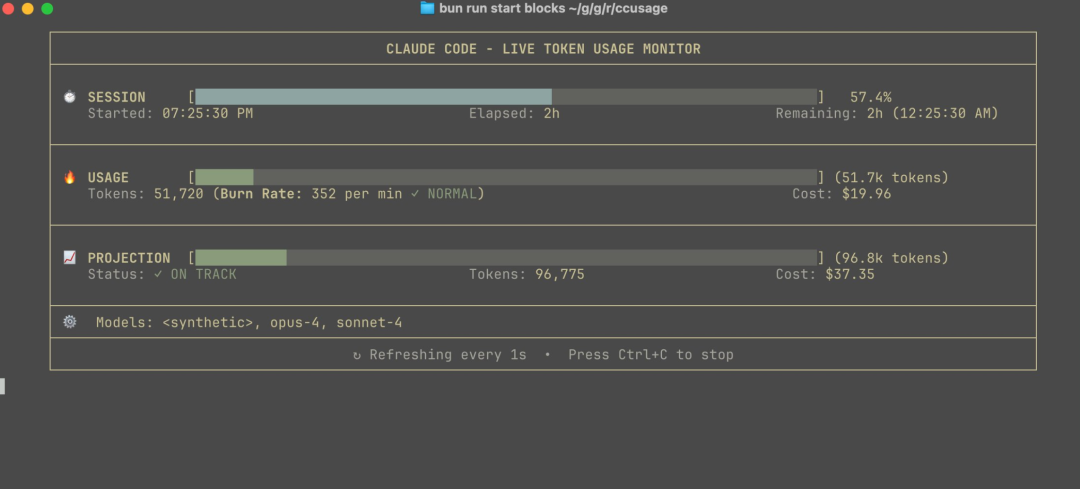Click the chart icon beside PROJECTION
The height and width of the screenshot is (489, 1080).
pyautogui.click(x=70, y=258)
